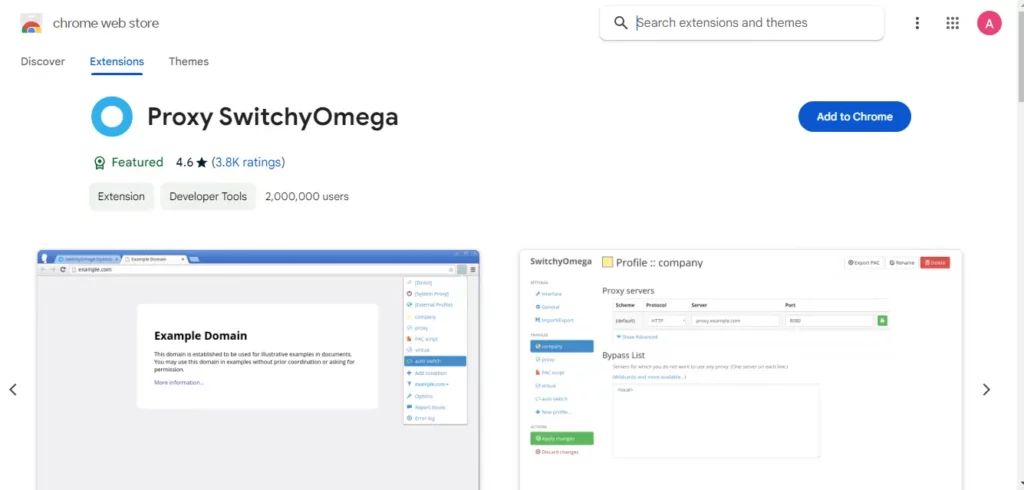
Task: Show the previous screenshot with left arrow
Action: (13, 389)
